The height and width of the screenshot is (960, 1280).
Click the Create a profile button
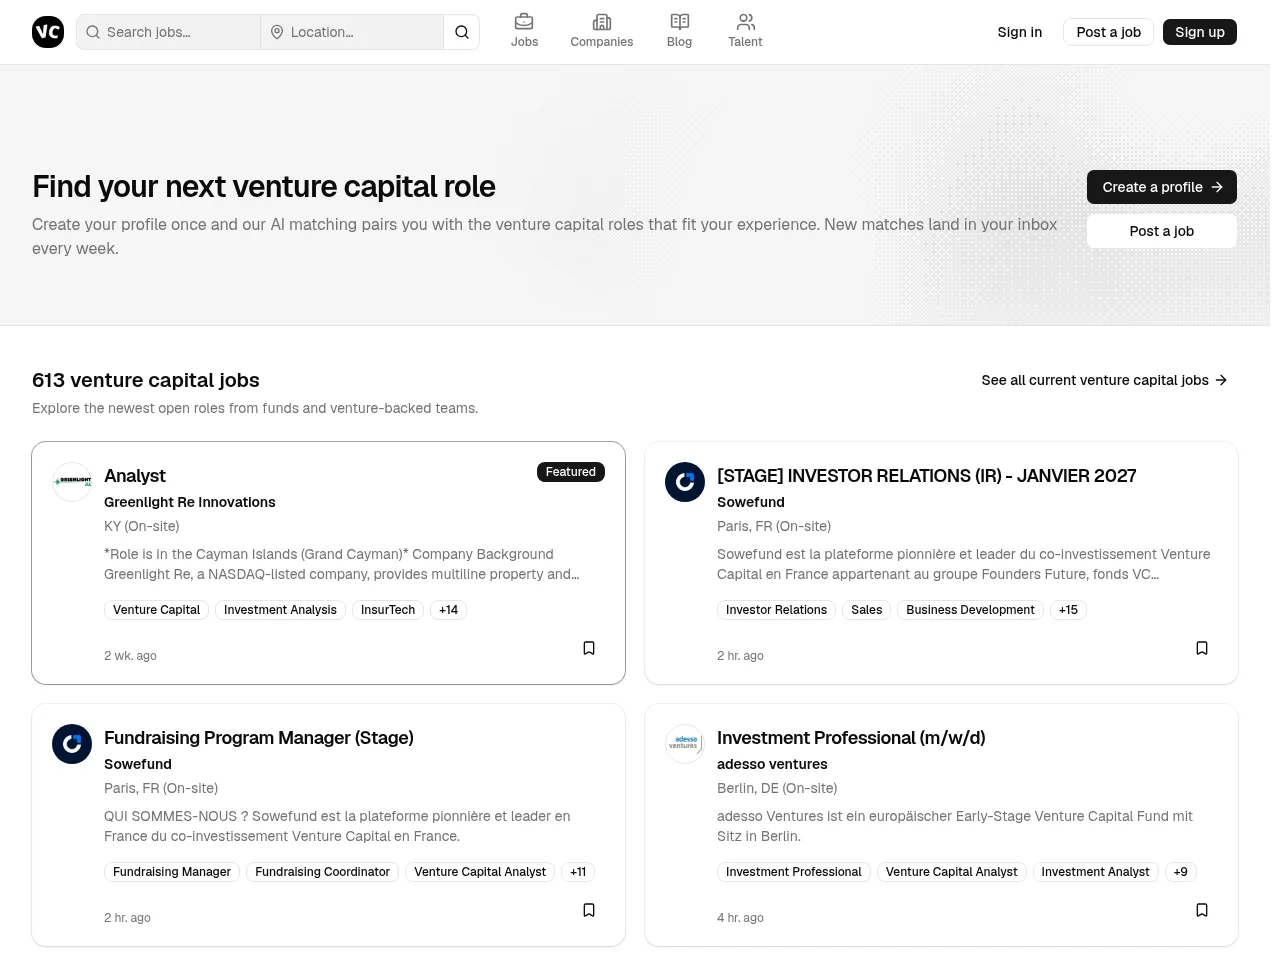pyautogui.click(x=1161, y=187)
